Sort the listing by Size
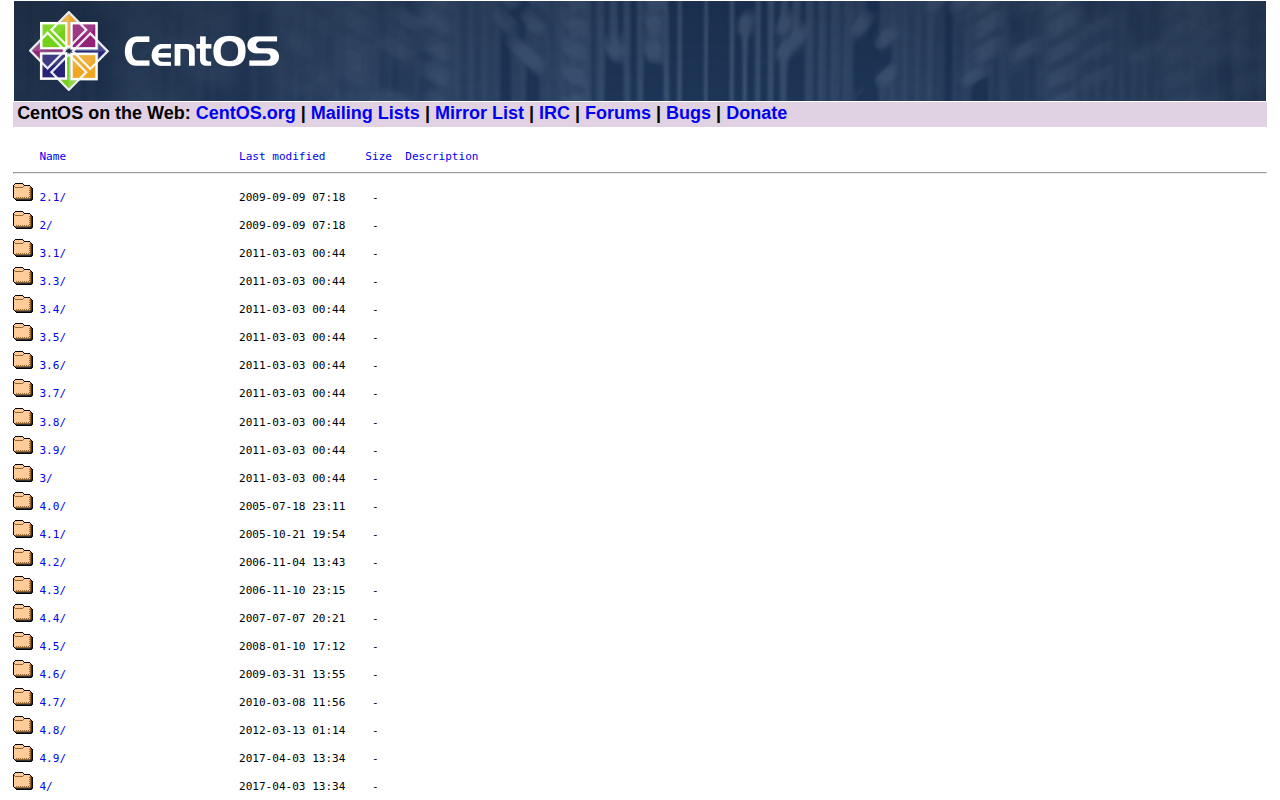1280x800 pixels. click(x=378, y=156)
